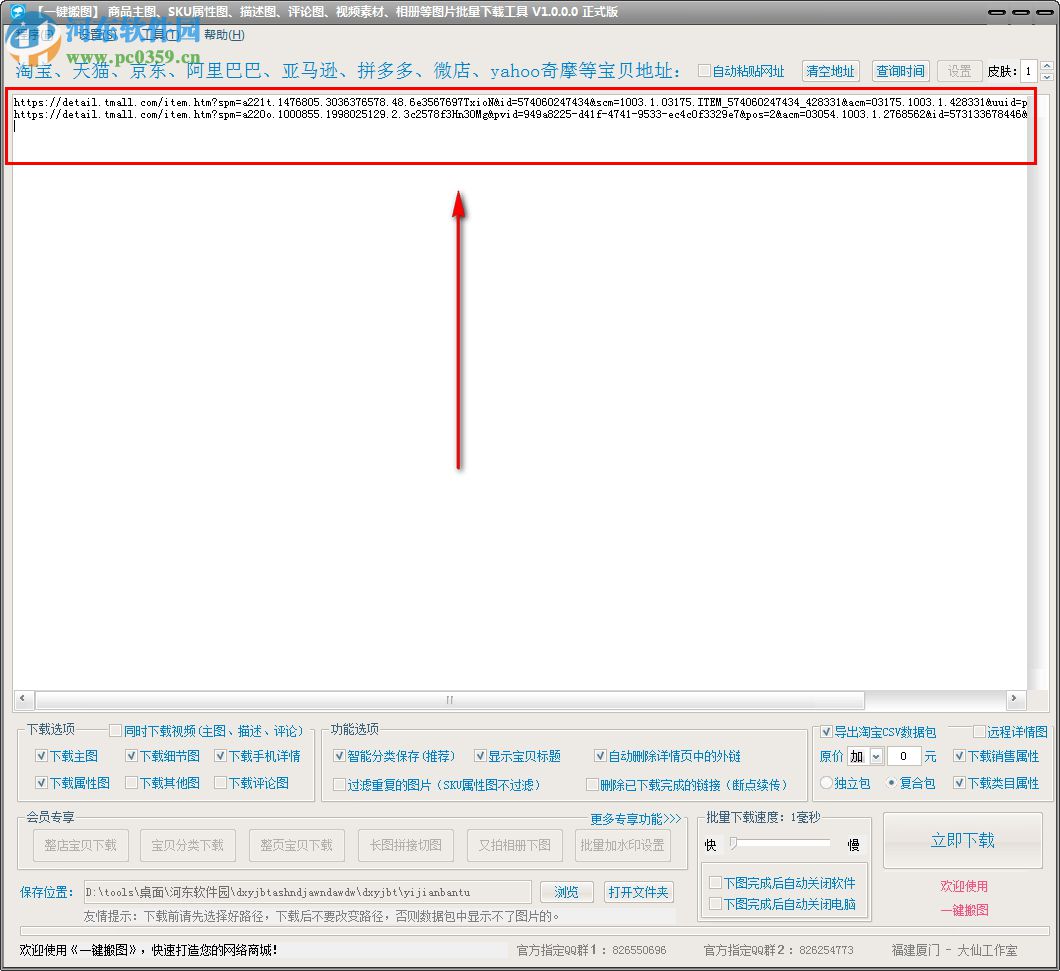
Task: Click the 清空地址 button
Action: [x=830, y=71]
